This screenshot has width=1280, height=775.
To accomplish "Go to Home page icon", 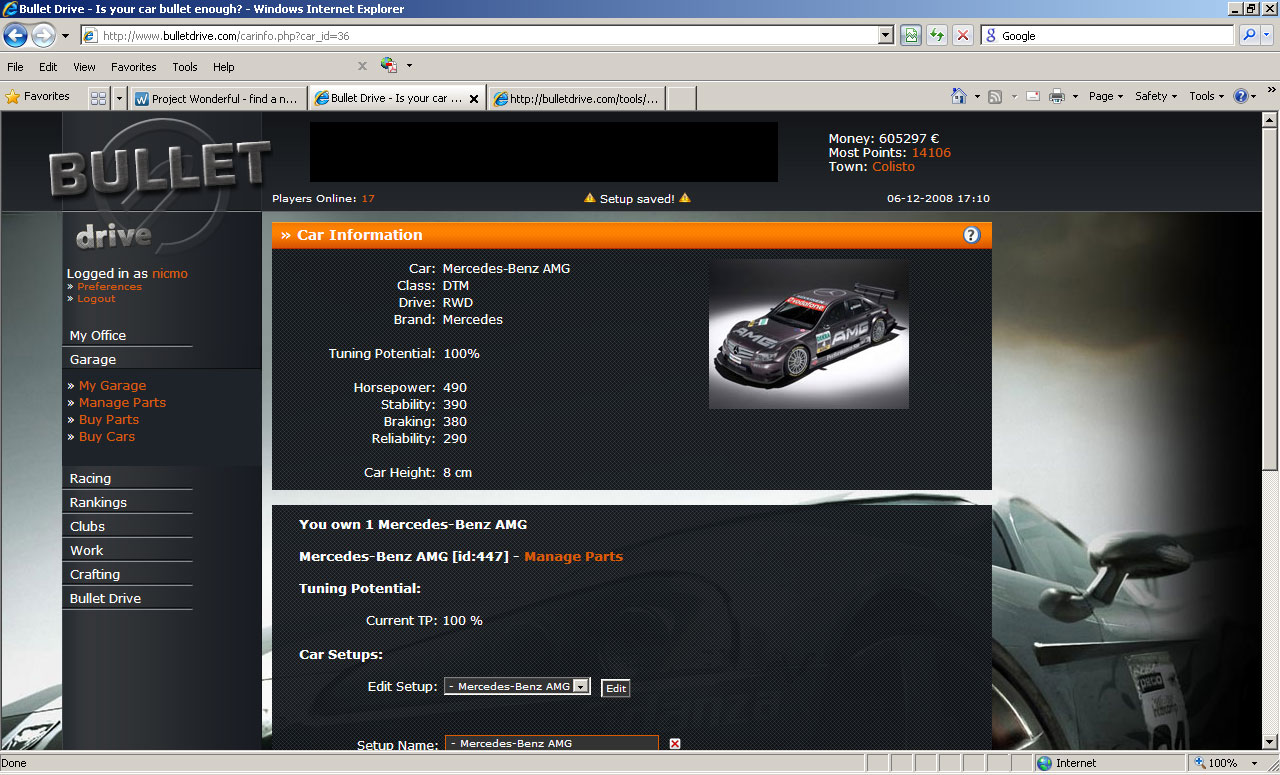I will tap(959, 96).
